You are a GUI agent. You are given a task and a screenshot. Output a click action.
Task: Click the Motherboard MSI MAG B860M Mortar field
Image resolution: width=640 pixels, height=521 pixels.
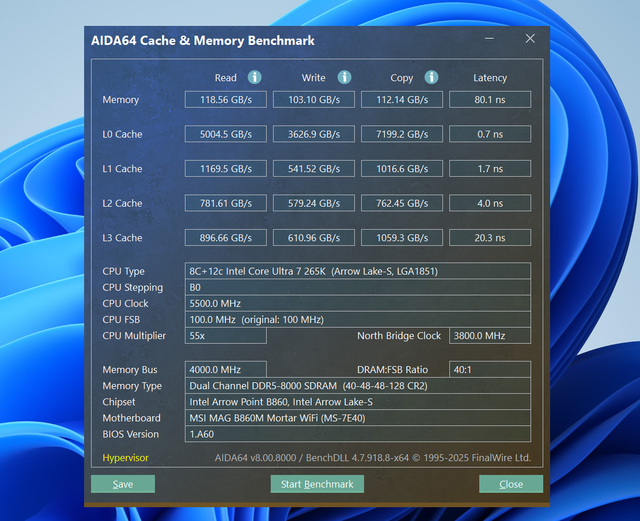tap(357, 418)
